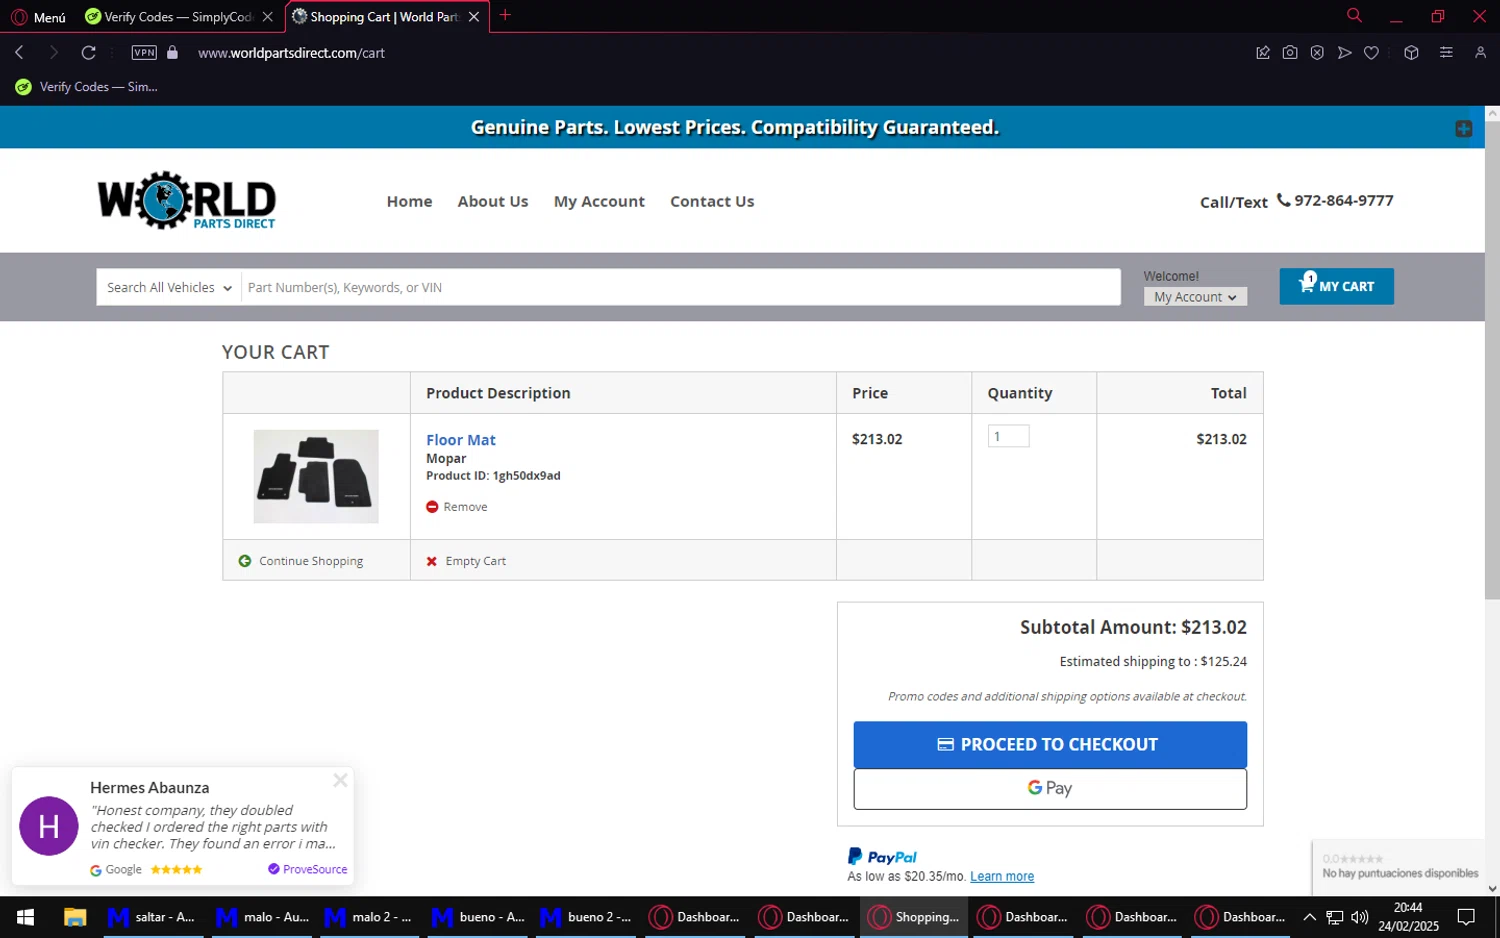The width and height of the screenshot is (1500, 938).
Task: Click the ProveSource verified link
Action: [308, 870]
